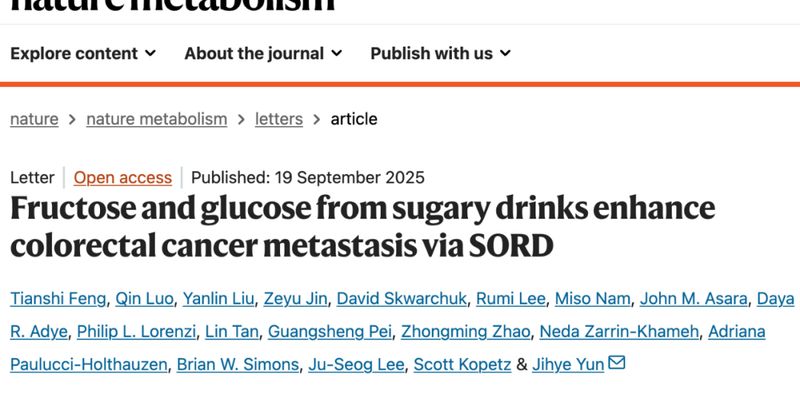Expand the Explore content menu

(x=83, y=53)
